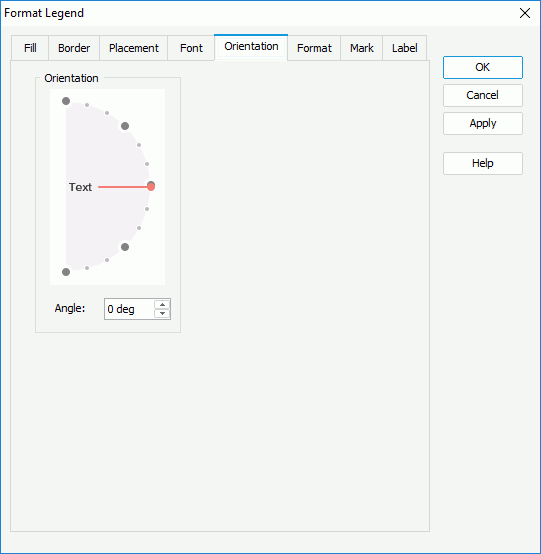Click the Orientation tab

(251, 47)
